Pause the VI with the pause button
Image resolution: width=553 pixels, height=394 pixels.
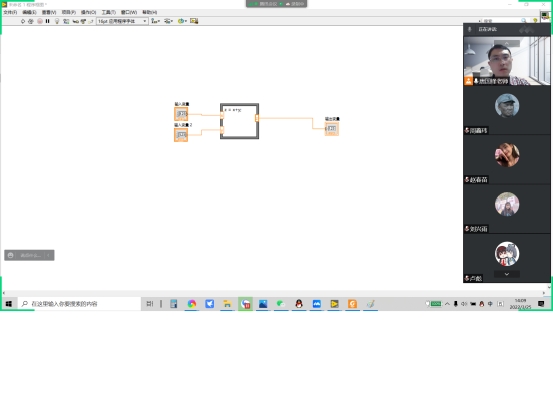[47, 21]
